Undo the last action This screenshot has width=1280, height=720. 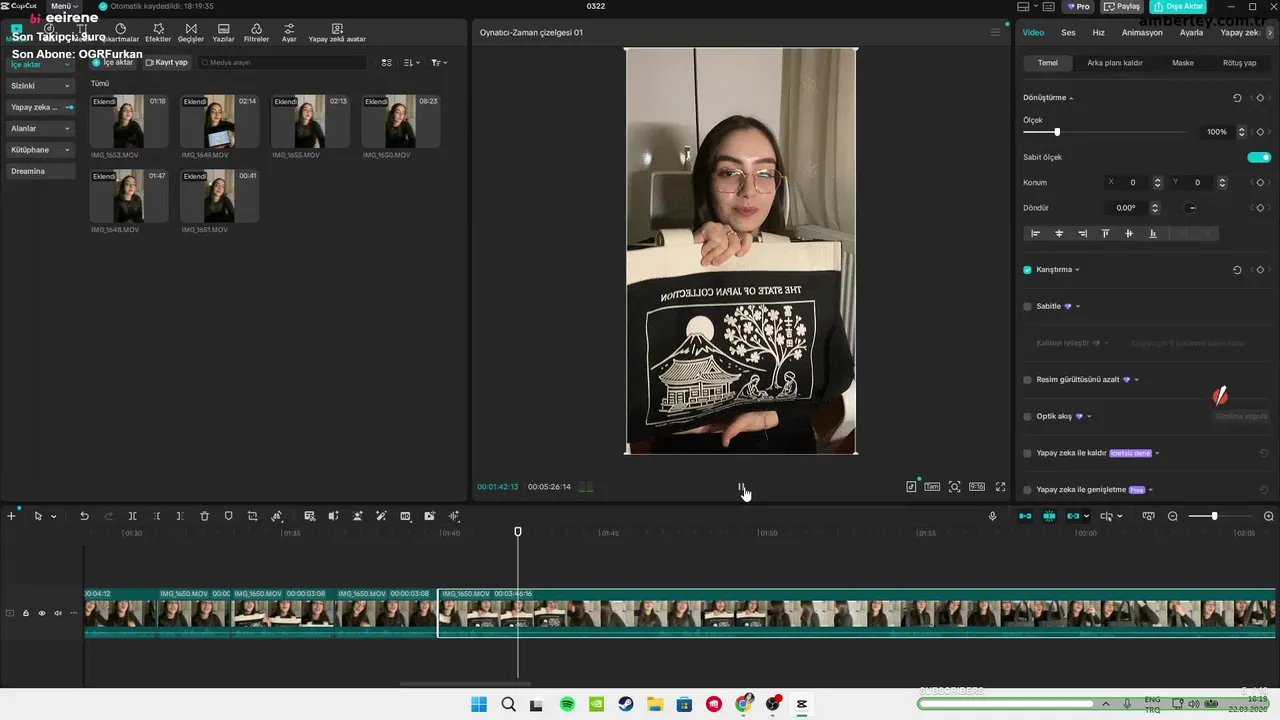(x=84, y=516)
